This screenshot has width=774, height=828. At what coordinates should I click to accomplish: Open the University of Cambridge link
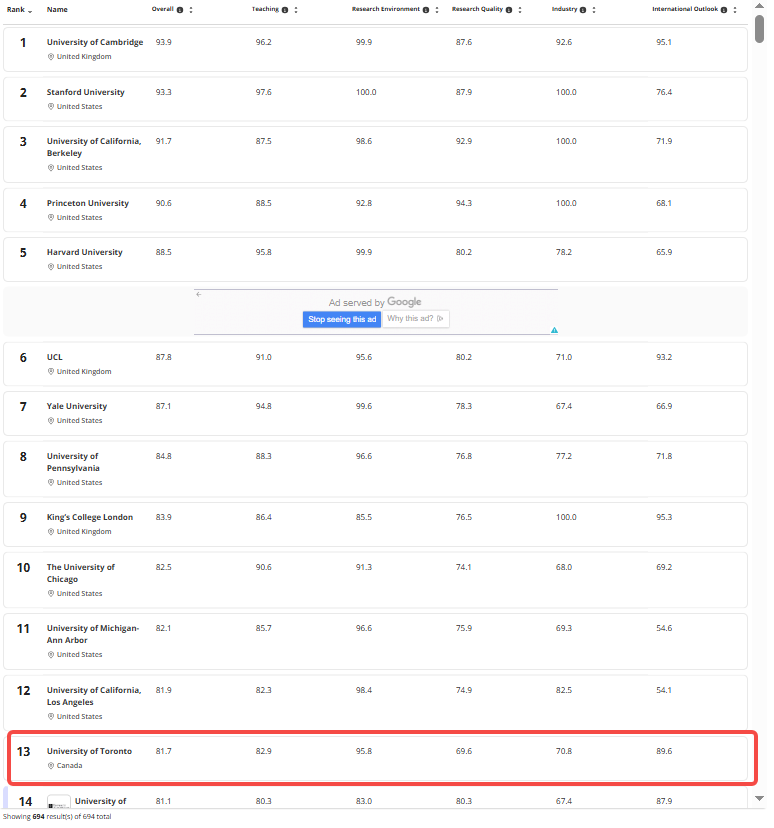click(95, 42)
